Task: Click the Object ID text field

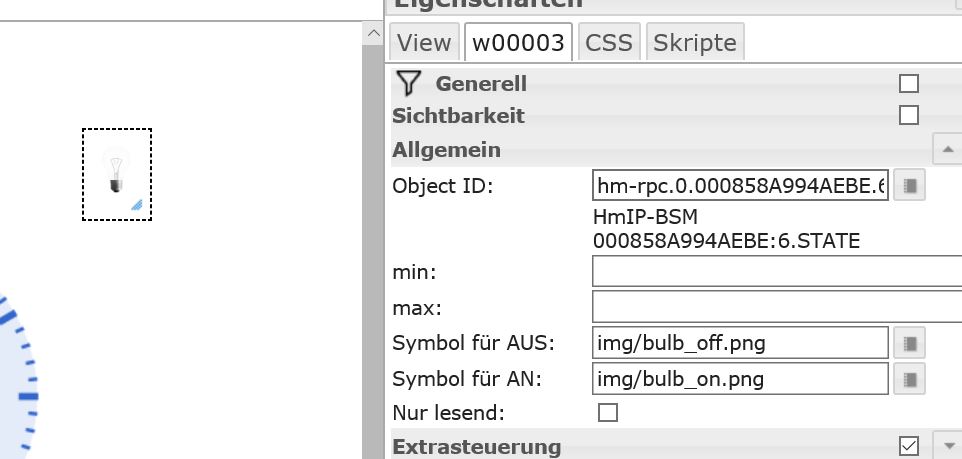Action: 740,186
